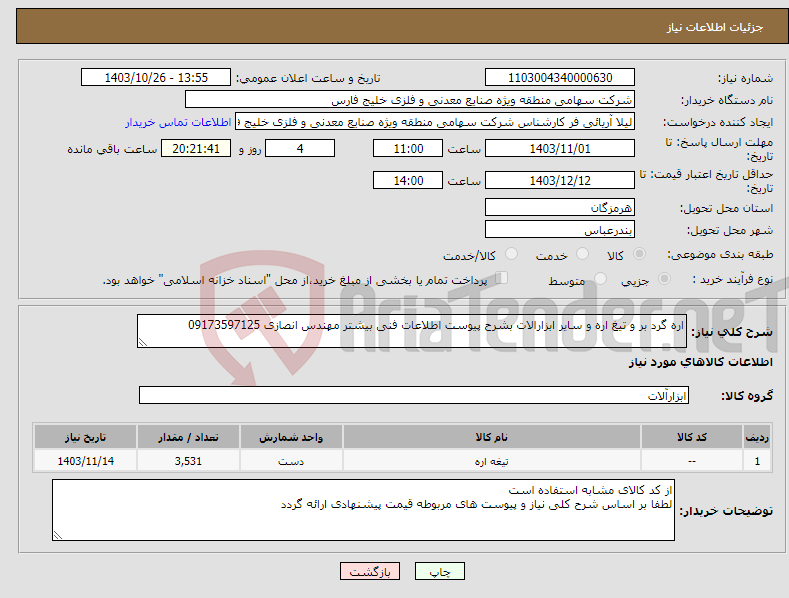Click the چاپ (print) button
Viewport: 789px width, 598px height.
click(x=439, y=571)
